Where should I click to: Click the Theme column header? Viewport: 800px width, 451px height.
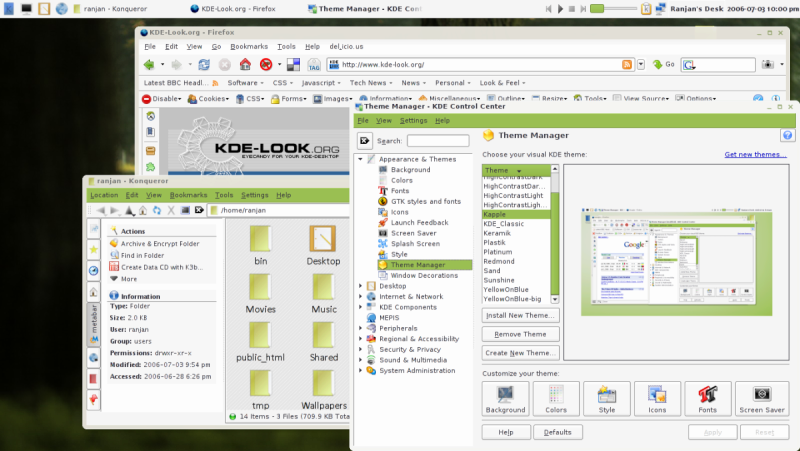516,170
